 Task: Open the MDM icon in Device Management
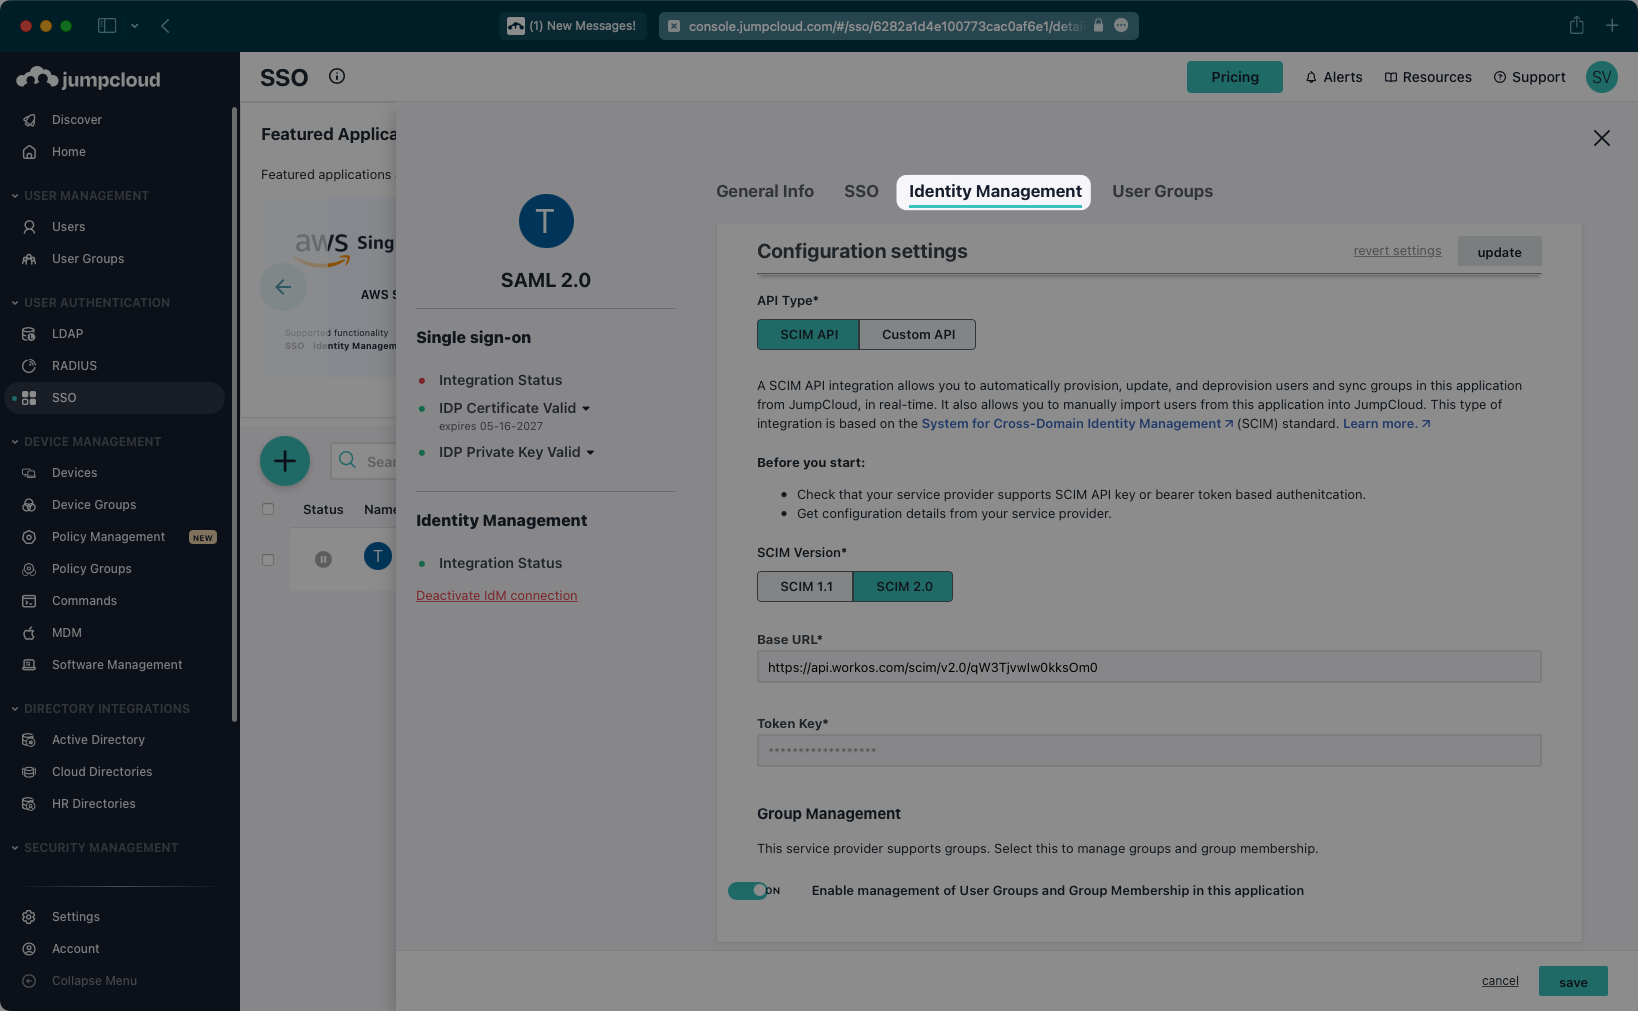tap(29, 632)
